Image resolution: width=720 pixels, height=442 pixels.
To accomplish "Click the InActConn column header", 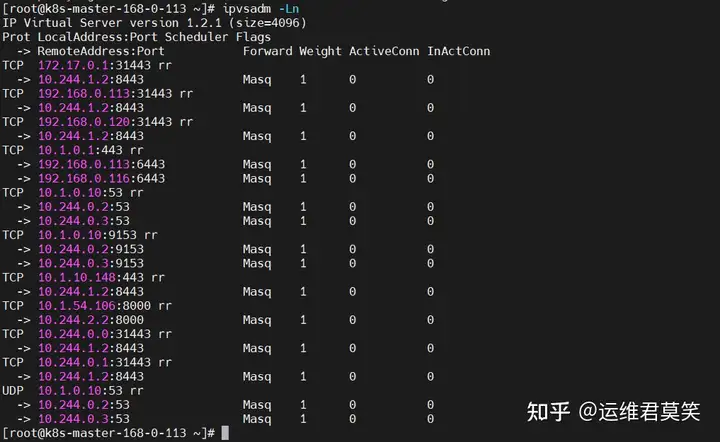I will pyautogui.click(x=458, y=51).
